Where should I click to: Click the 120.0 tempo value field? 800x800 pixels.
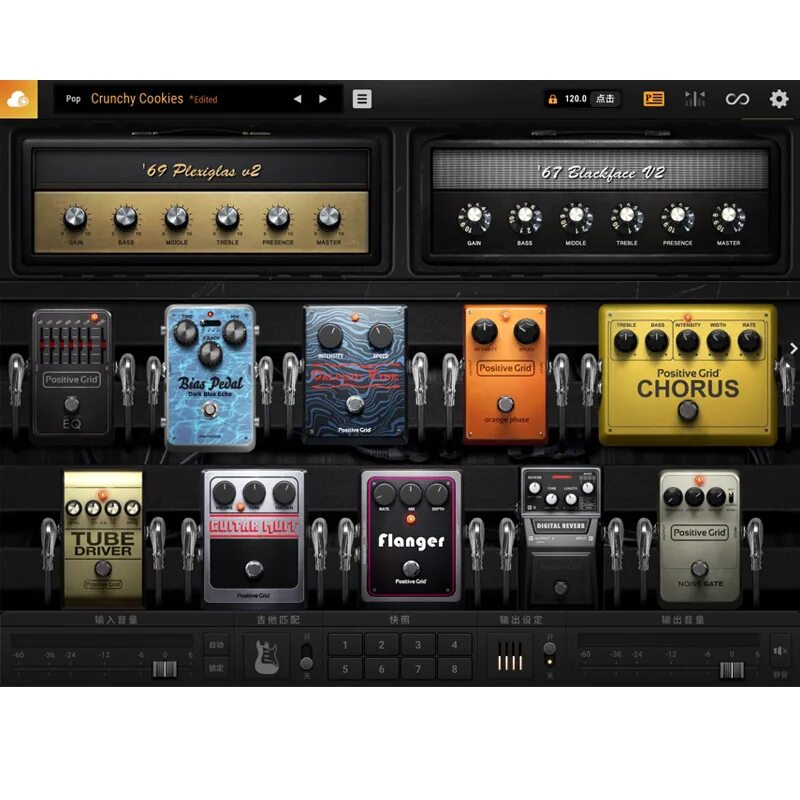point(576,99)
